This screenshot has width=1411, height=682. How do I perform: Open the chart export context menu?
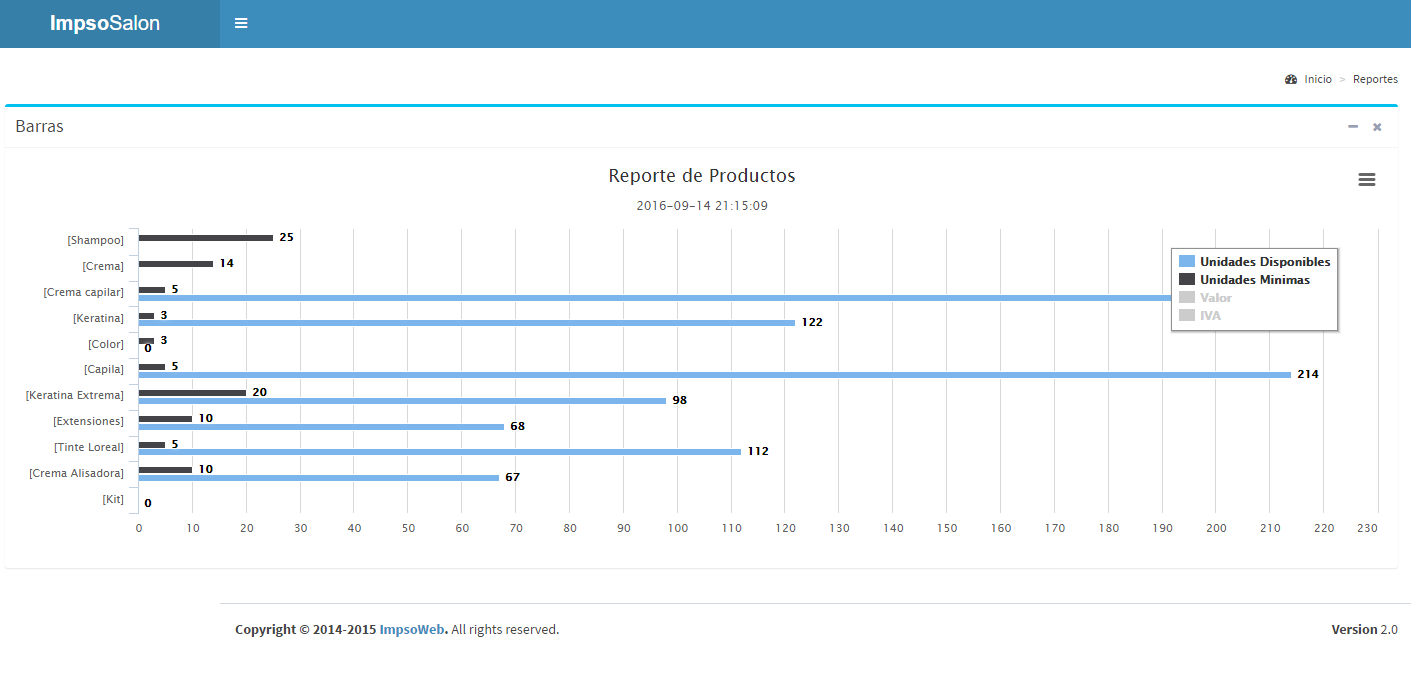coord(1366,180)
